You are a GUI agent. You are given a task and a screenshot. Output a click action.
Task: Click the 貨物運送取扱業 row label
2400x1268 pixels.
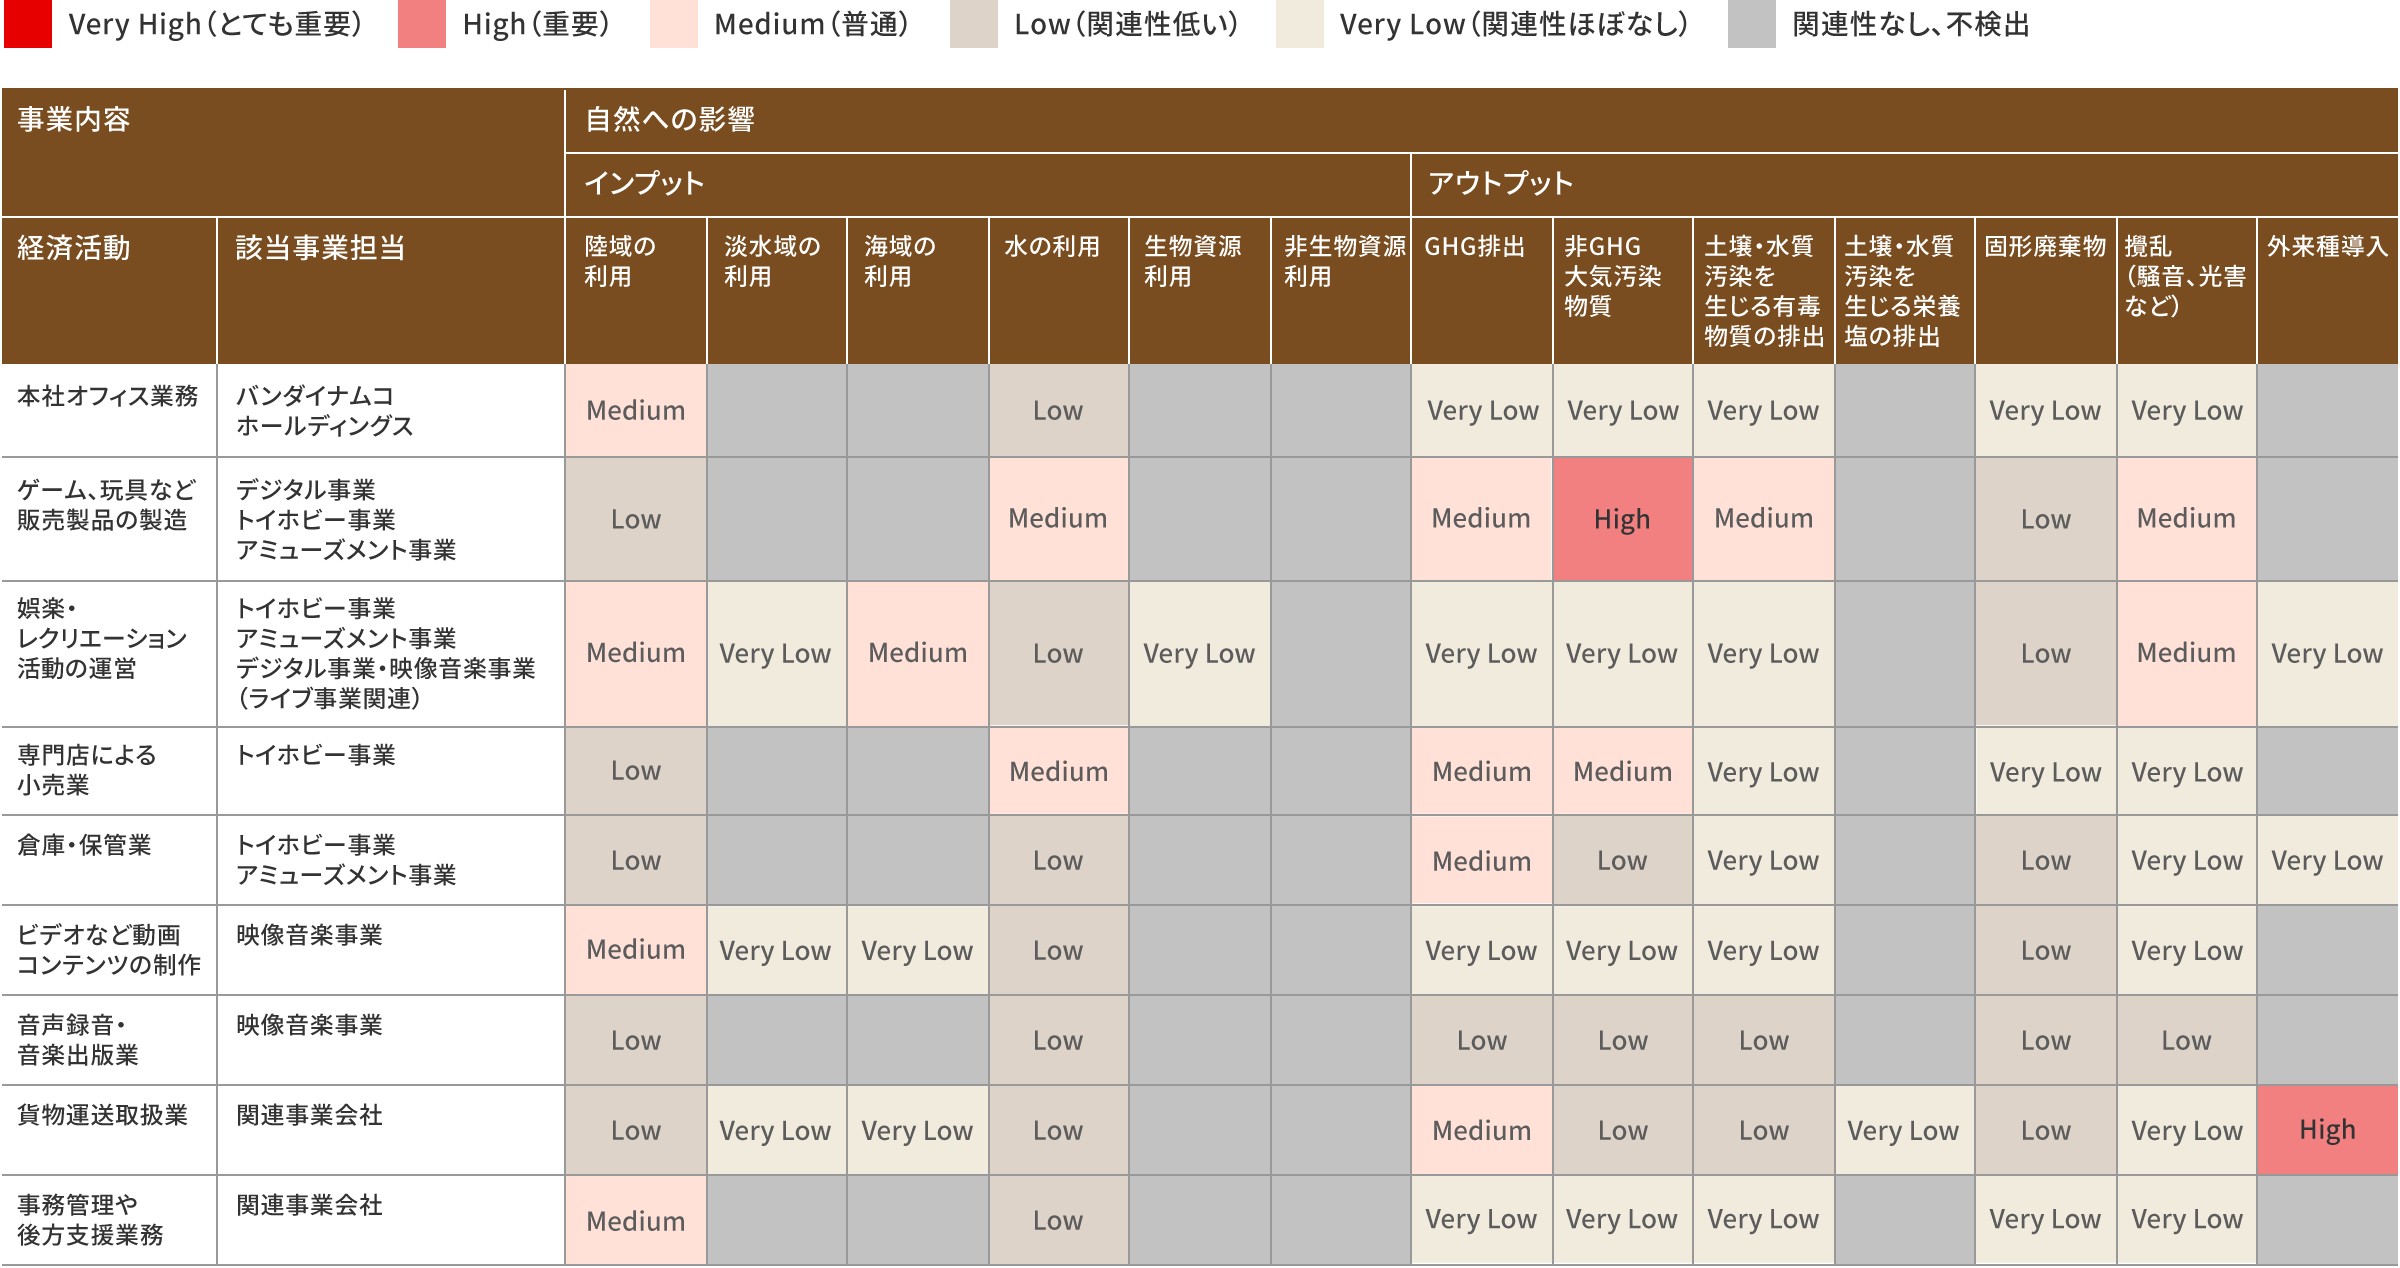[x=109, y=1130]
